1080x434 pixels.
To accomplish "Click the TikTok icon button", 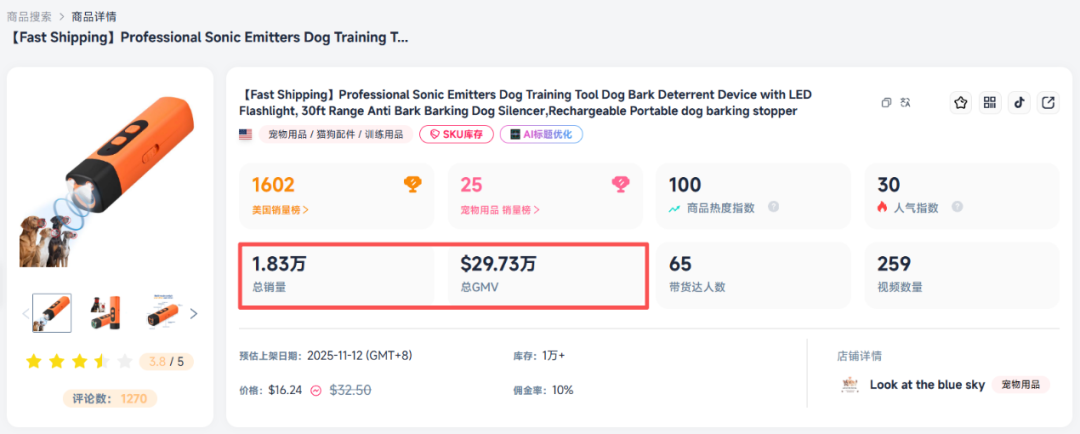I will (1019, 102).
